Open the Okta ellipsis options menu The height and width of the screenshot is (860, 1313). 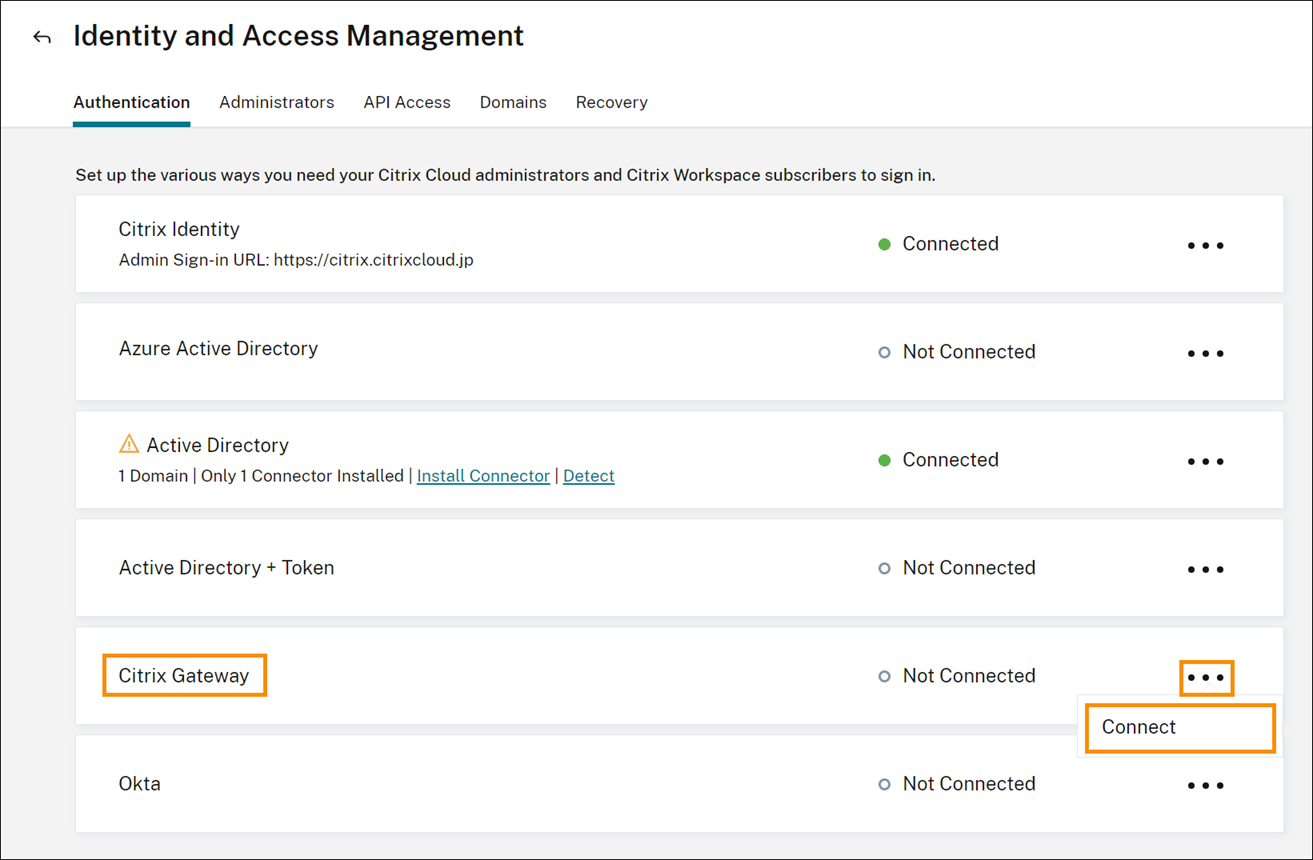click(1205, 785)
